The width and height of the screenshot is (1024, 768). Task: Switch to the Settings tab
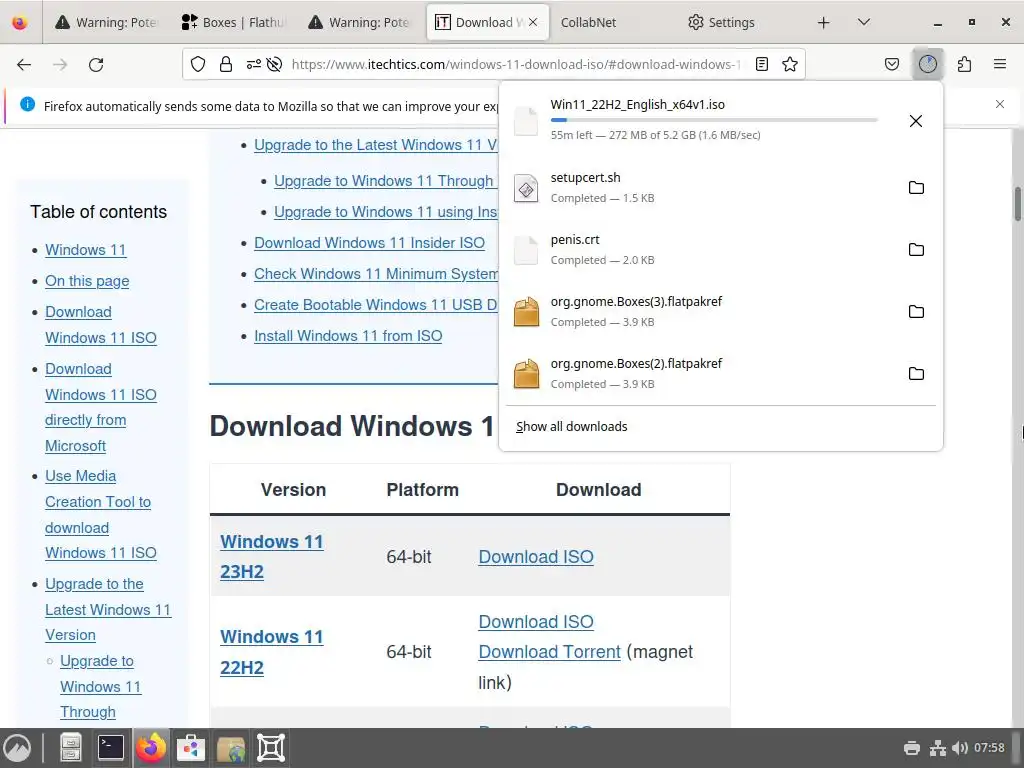point(721,22)
